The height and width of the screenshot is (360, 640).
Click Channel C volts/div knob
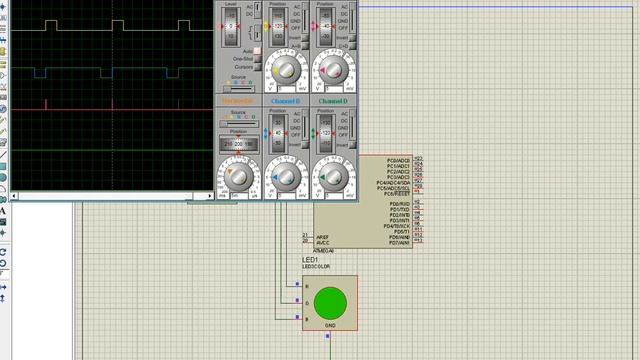click(x=333, y=70)
